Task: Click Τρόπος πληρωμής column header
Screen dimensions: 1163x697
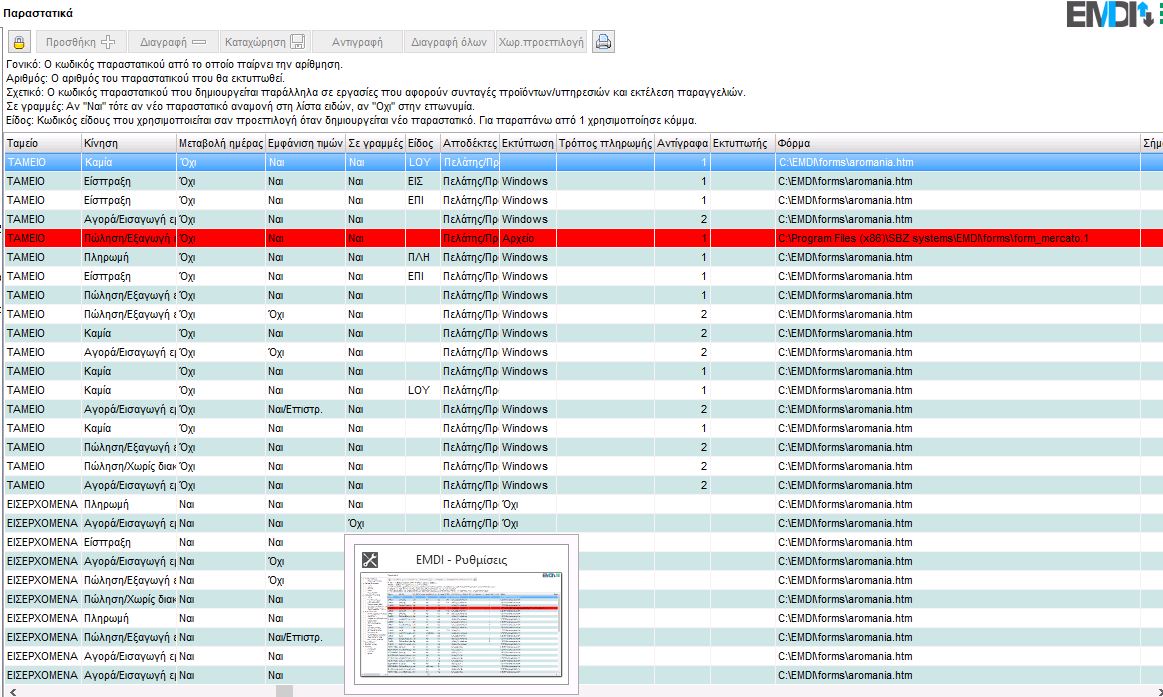Action: (605, 143)
